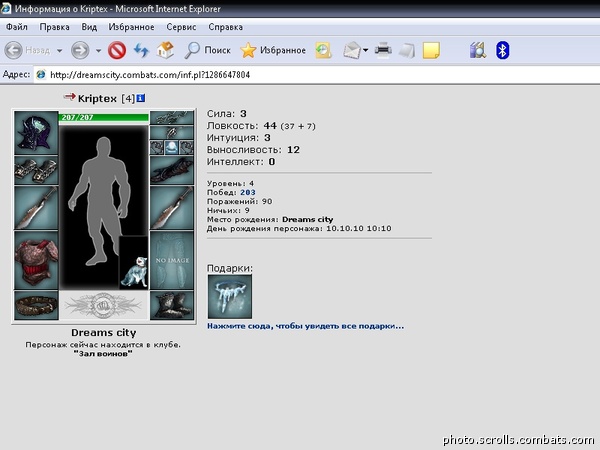Click the character silhouette portrait

click(100, 200)
